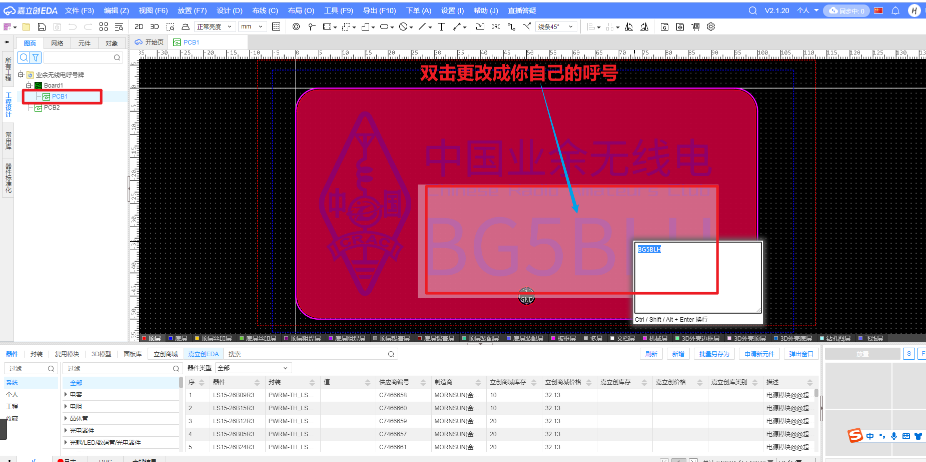Select PCB2 in project tree
926x462 pixels.
tap(51, 108)
